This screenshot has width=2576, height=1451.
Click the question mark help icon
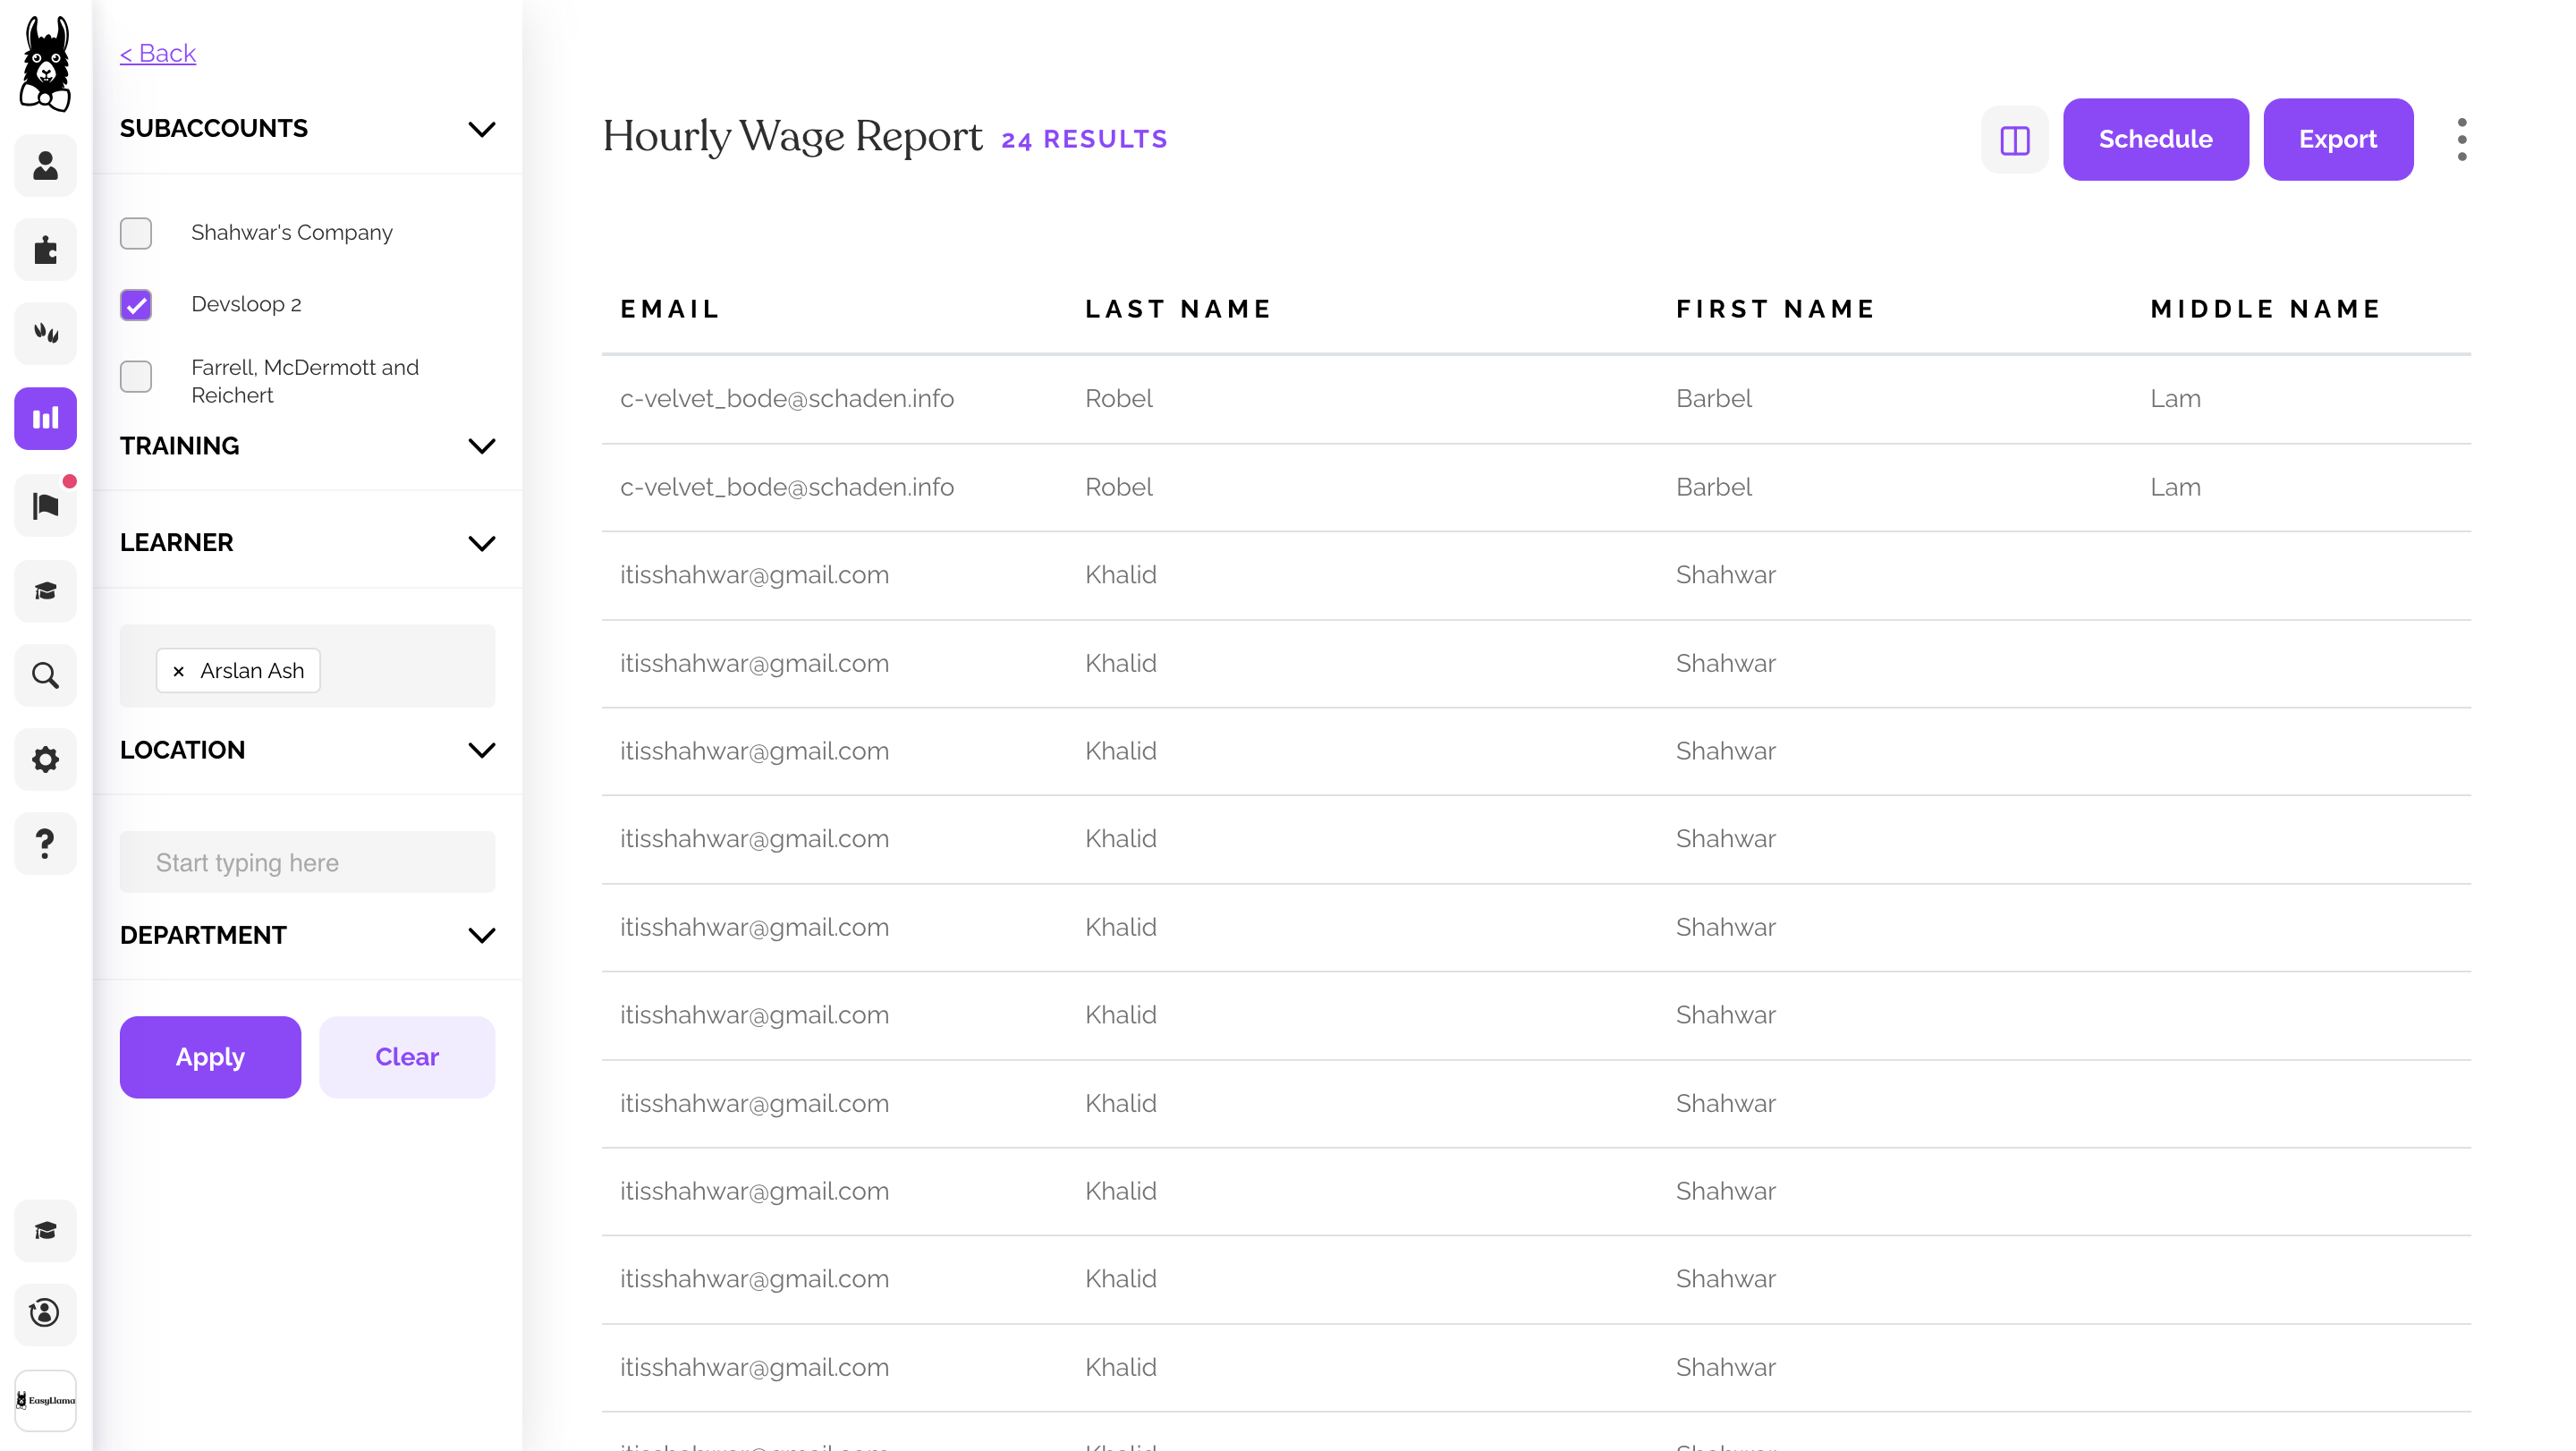click(45, 843)
